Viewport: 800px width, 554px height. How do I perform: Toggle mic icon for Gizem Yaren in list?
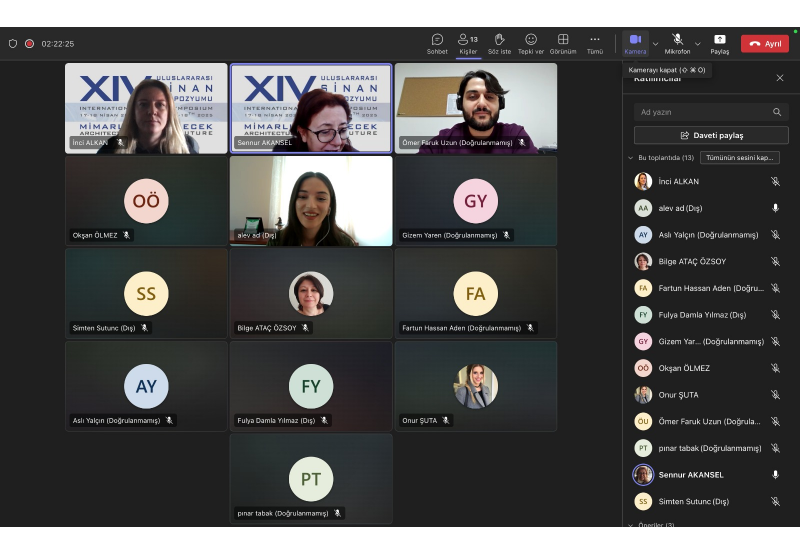coord(775,341)
